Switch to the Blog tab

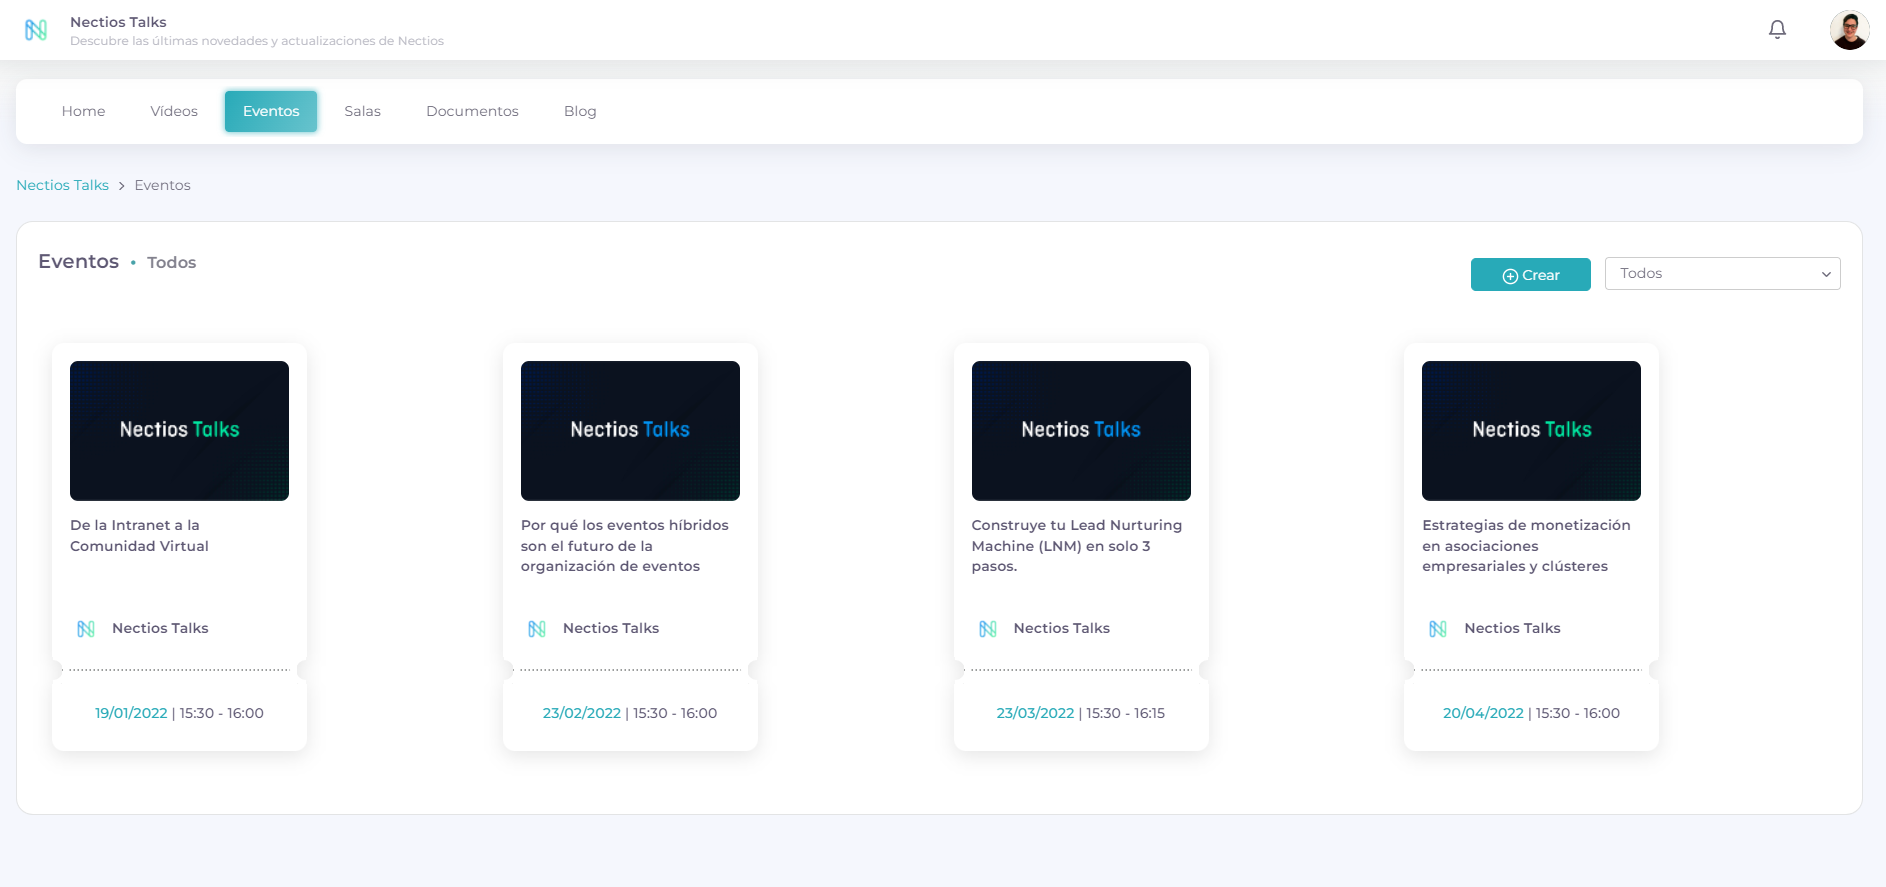pyautogui.click(x=580, y=111)
